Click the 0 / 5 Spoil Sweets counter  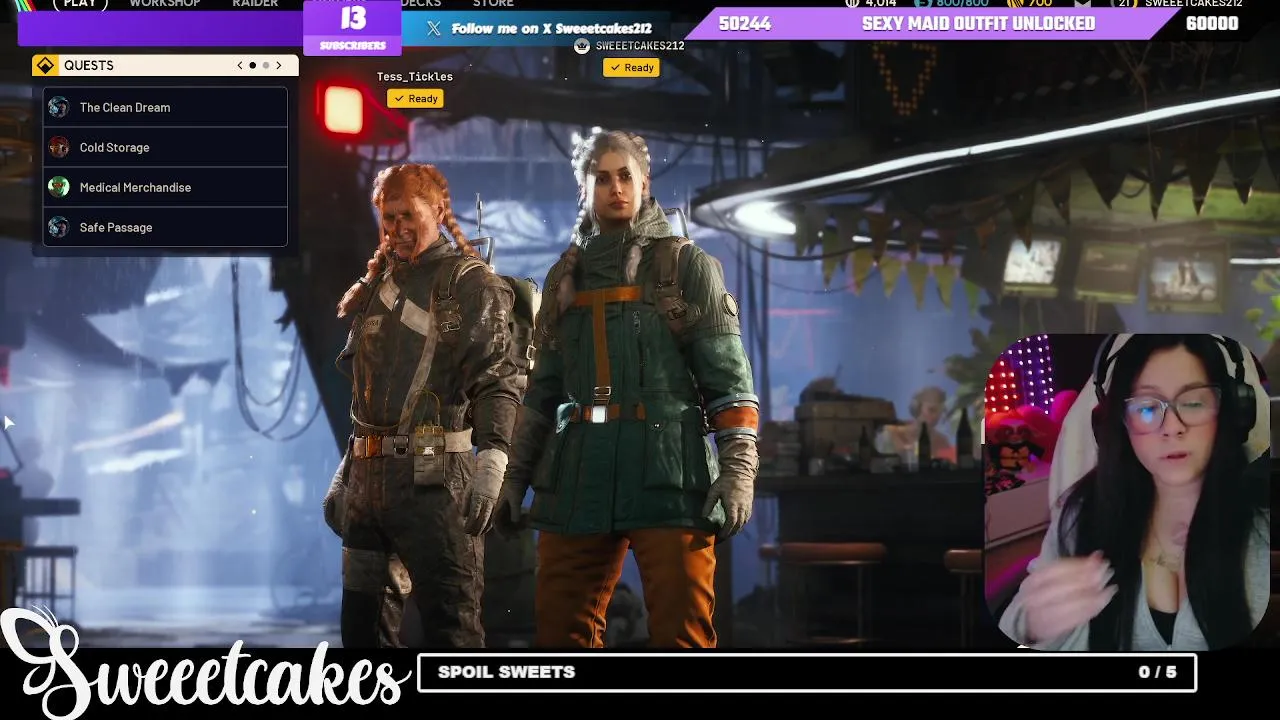[x=1157, y=672]
